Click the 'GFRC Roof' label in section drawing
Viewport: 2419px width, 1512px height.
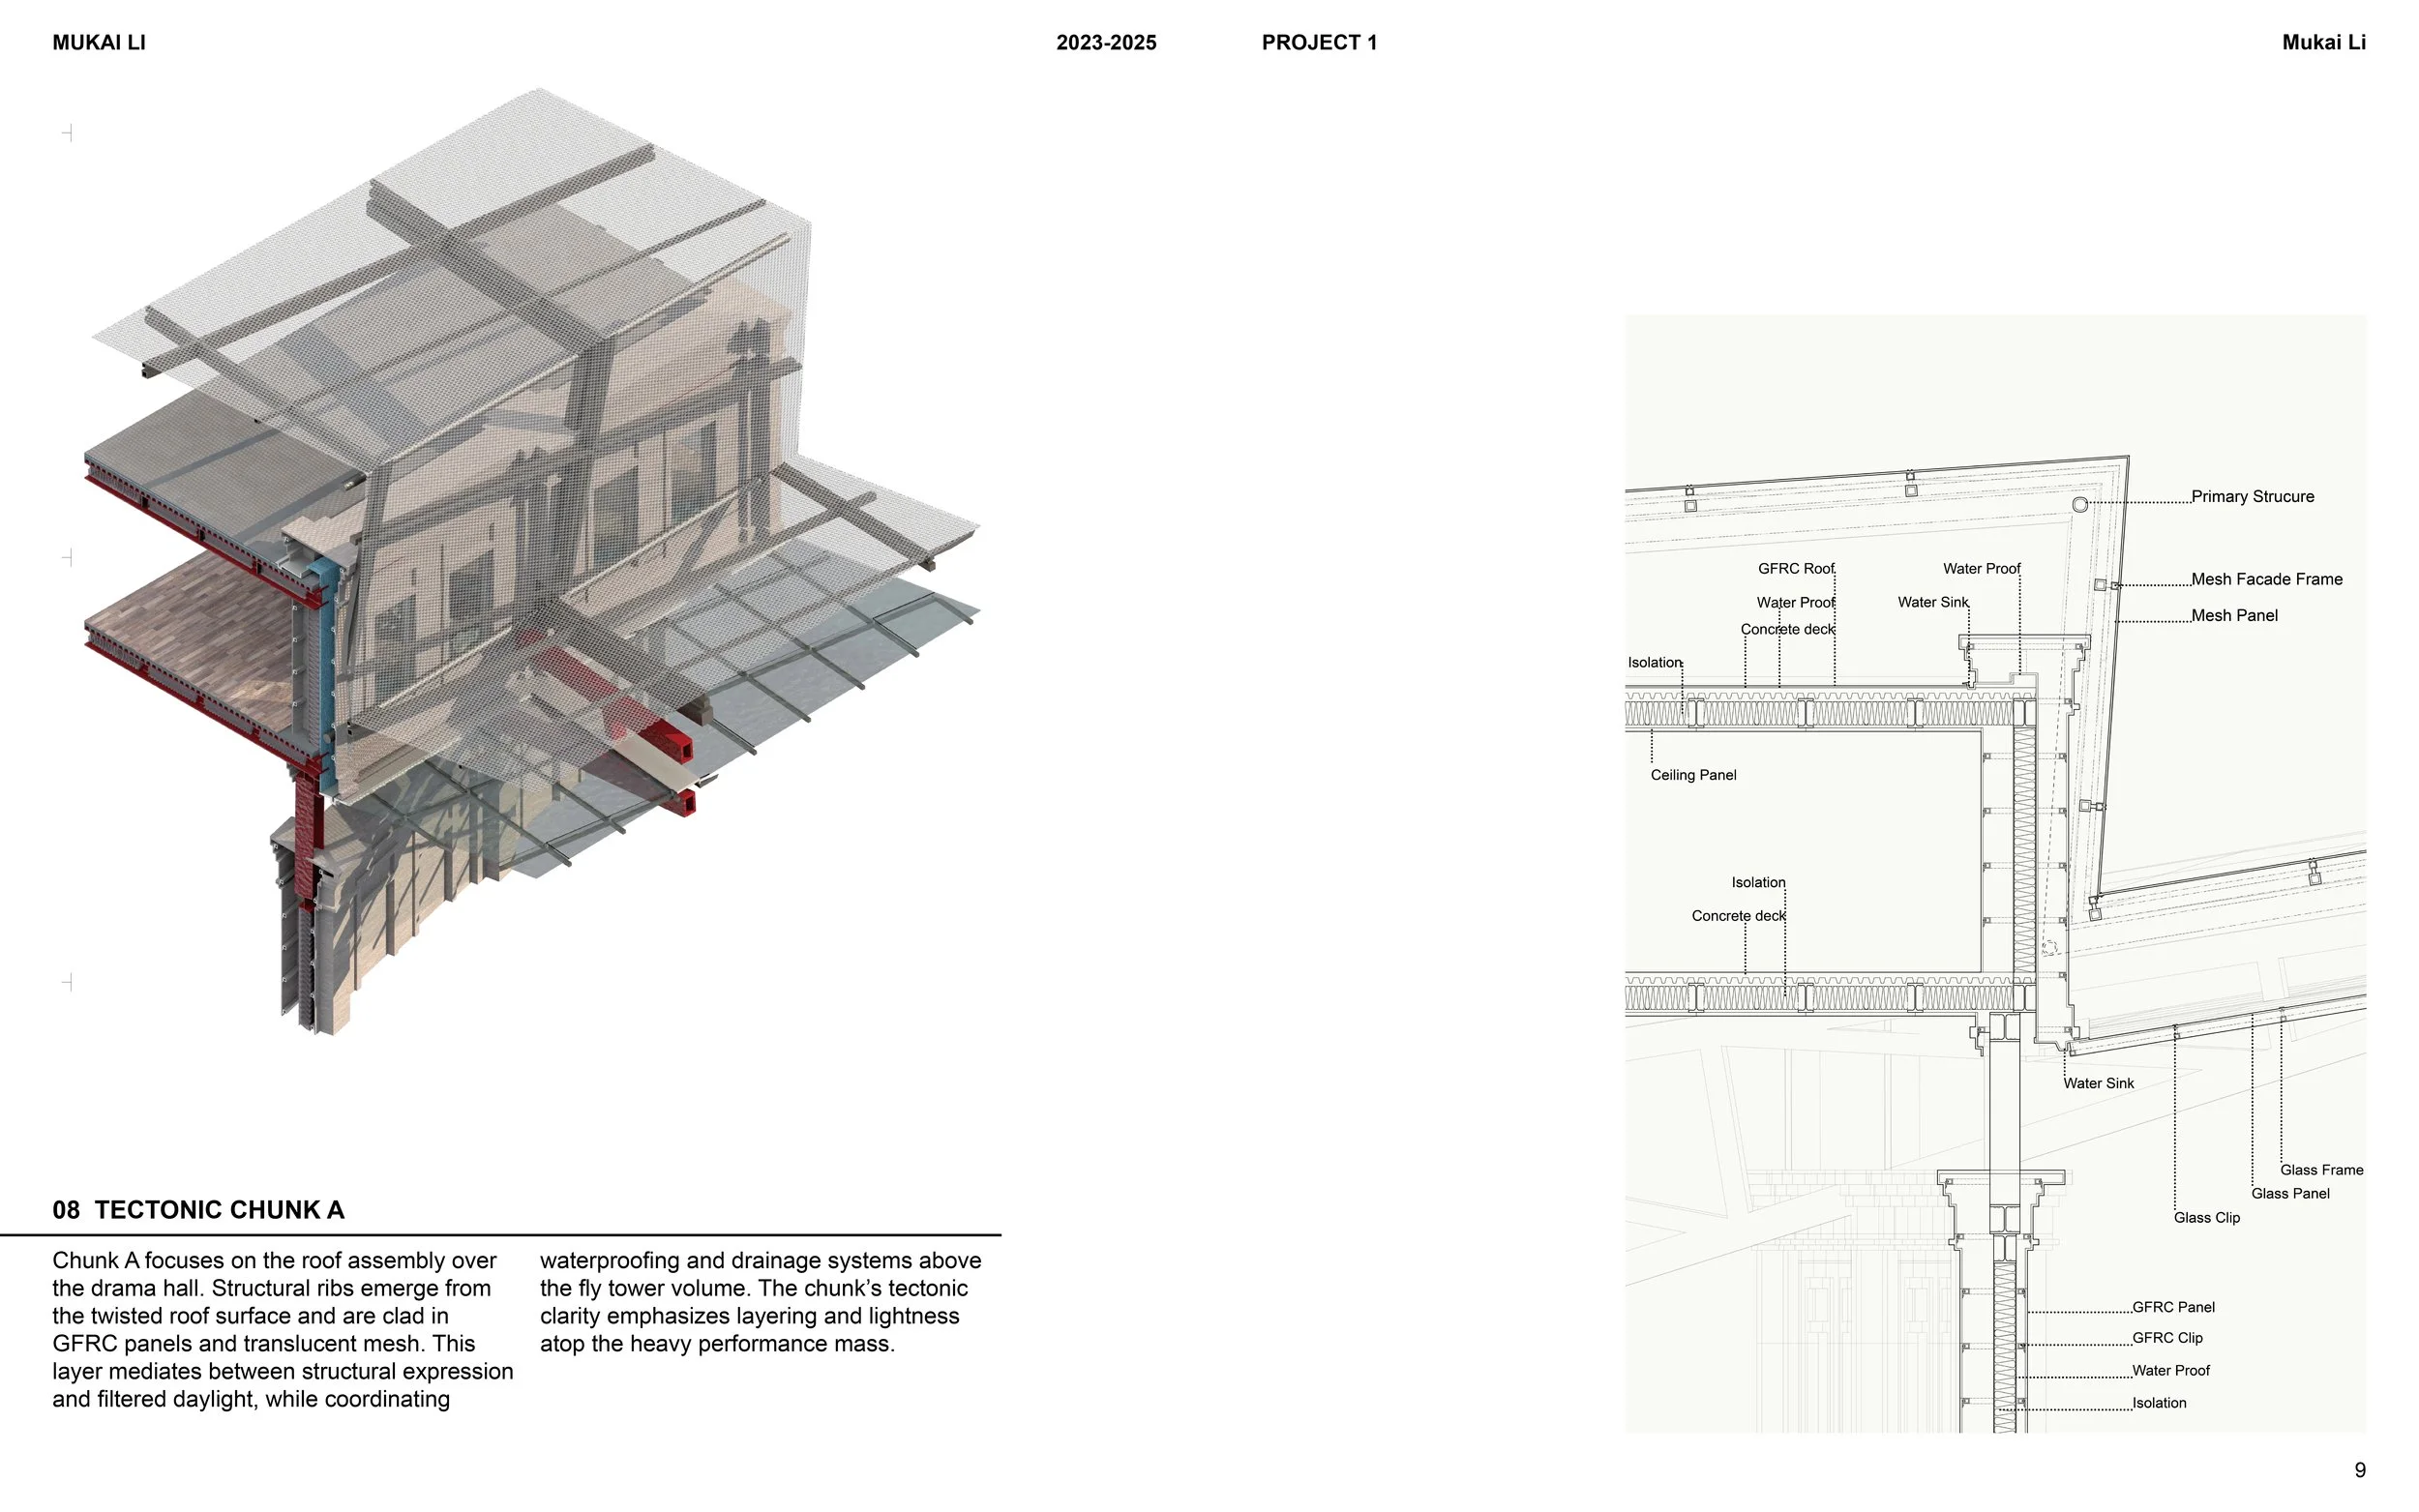pyautogui.click(x=1796, y=569)
